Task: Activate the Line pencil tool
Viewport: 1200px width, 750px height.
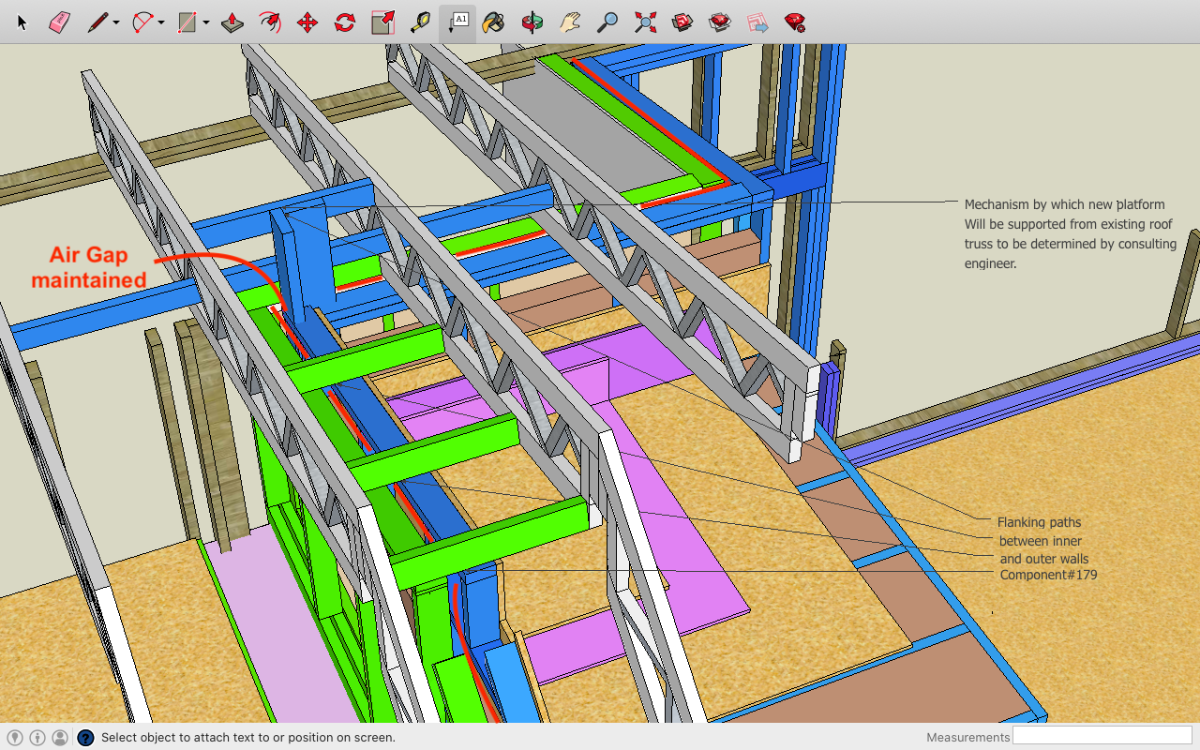Action: pyautogui.click(x=97, y=21)
